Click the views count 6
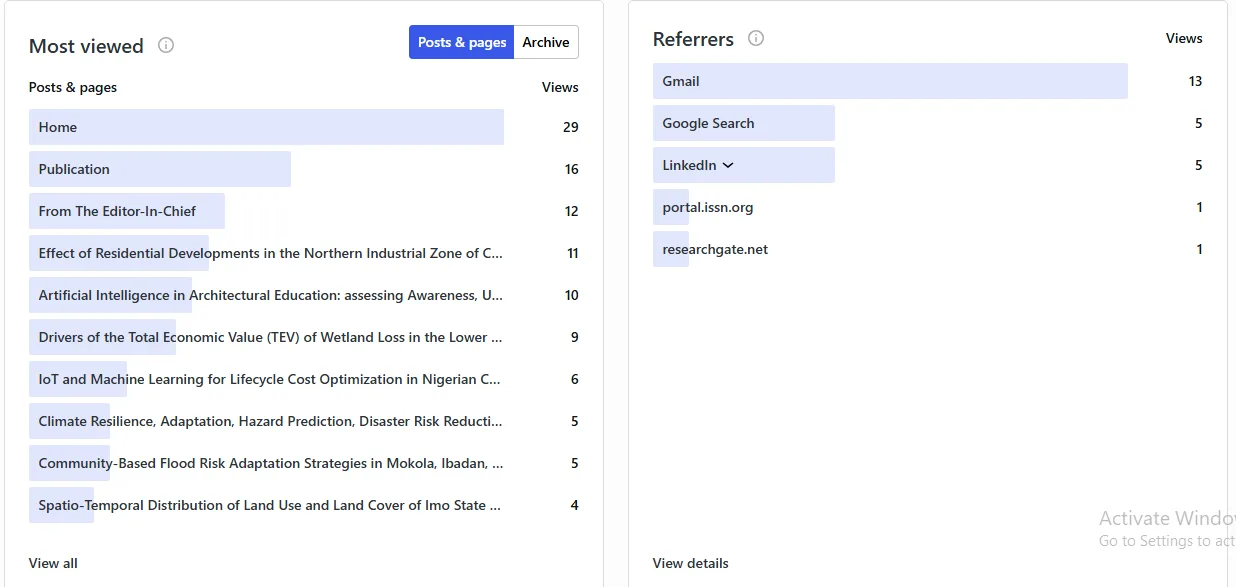Image resolution: width=1236 pixels, height=587 pixels. (575, 379)
